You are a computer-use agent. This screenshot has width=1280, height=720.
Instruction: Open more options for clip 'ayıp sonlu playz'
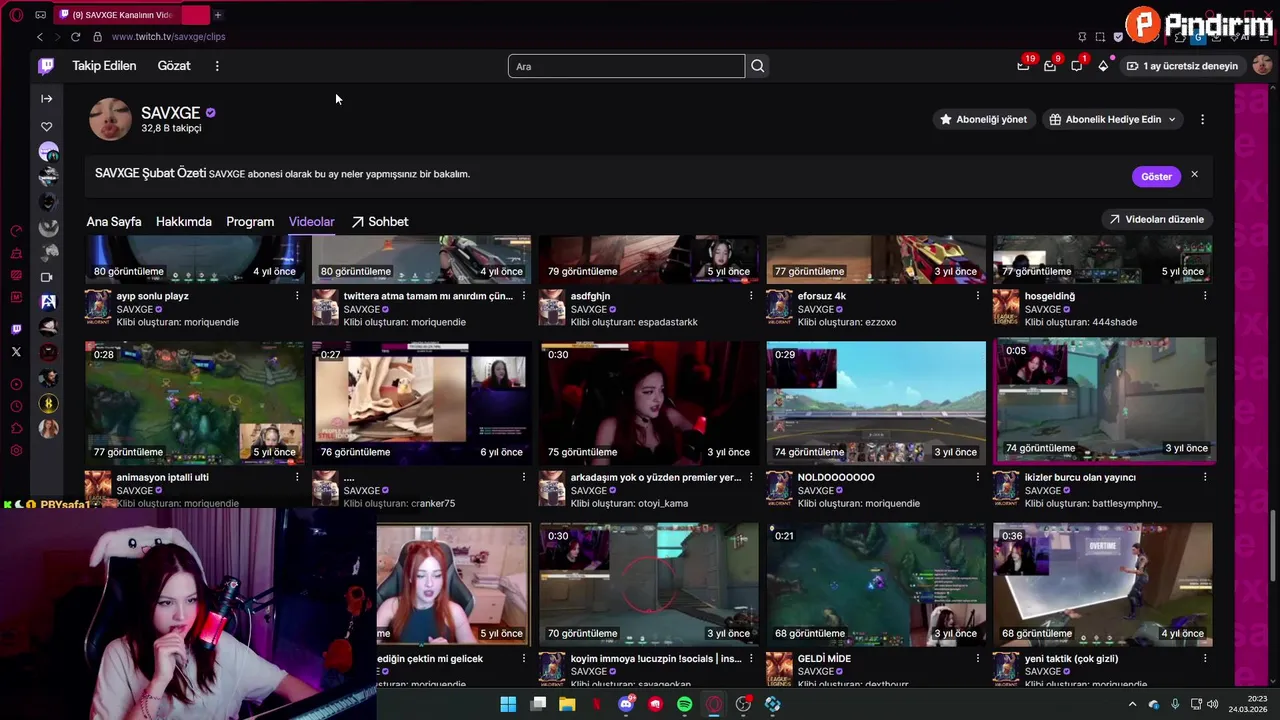tap(297, 296)
